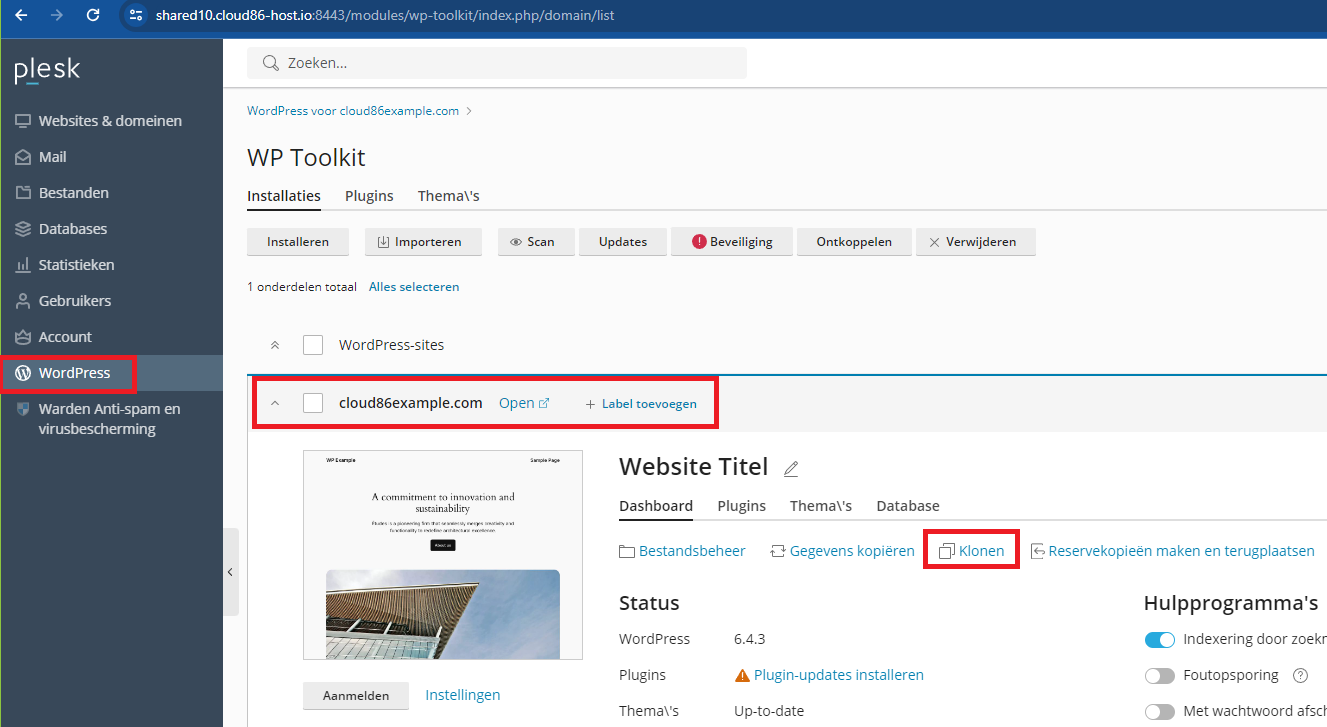This screenshot has height=727, width=1327.
Task: Click the browser back arrow
Action: click(x=22, y=16)
